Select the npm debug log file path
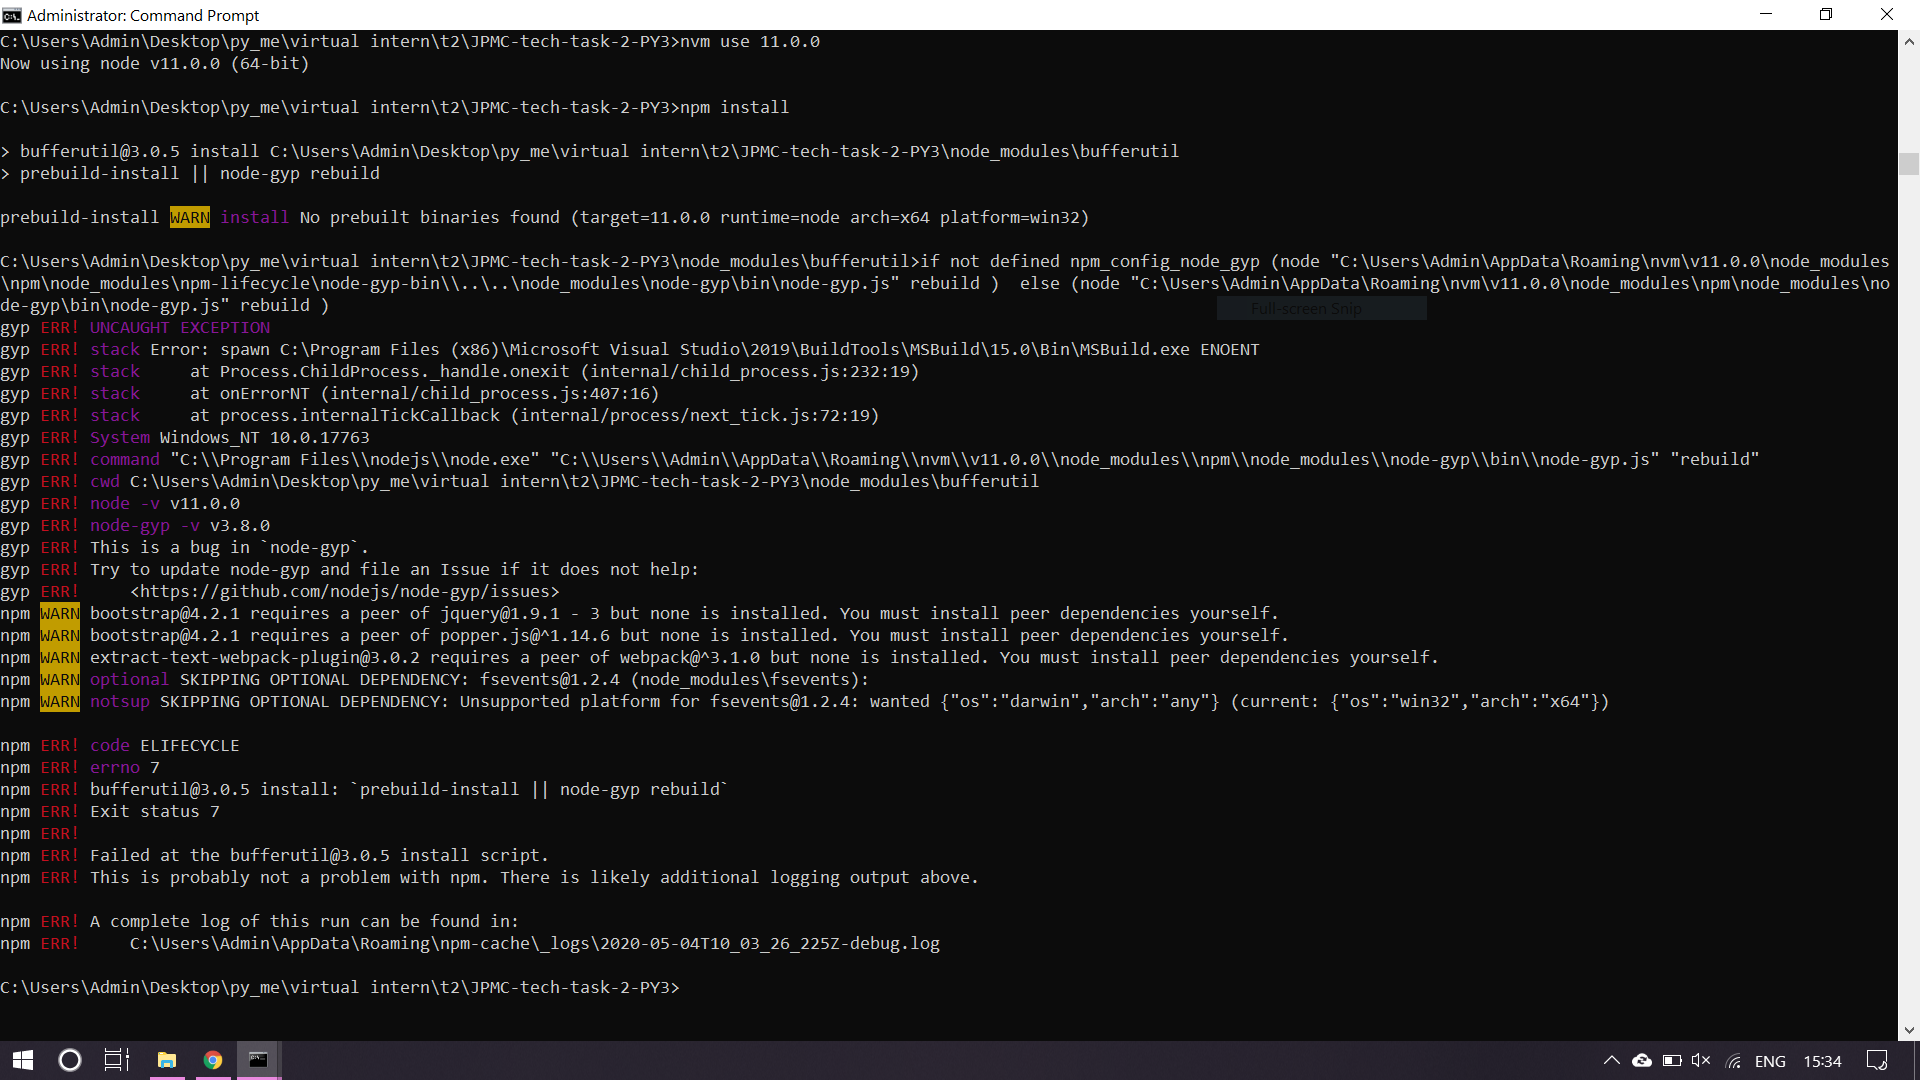Viewport: 1920px width, 1080px height. click(x=534, y=943)
